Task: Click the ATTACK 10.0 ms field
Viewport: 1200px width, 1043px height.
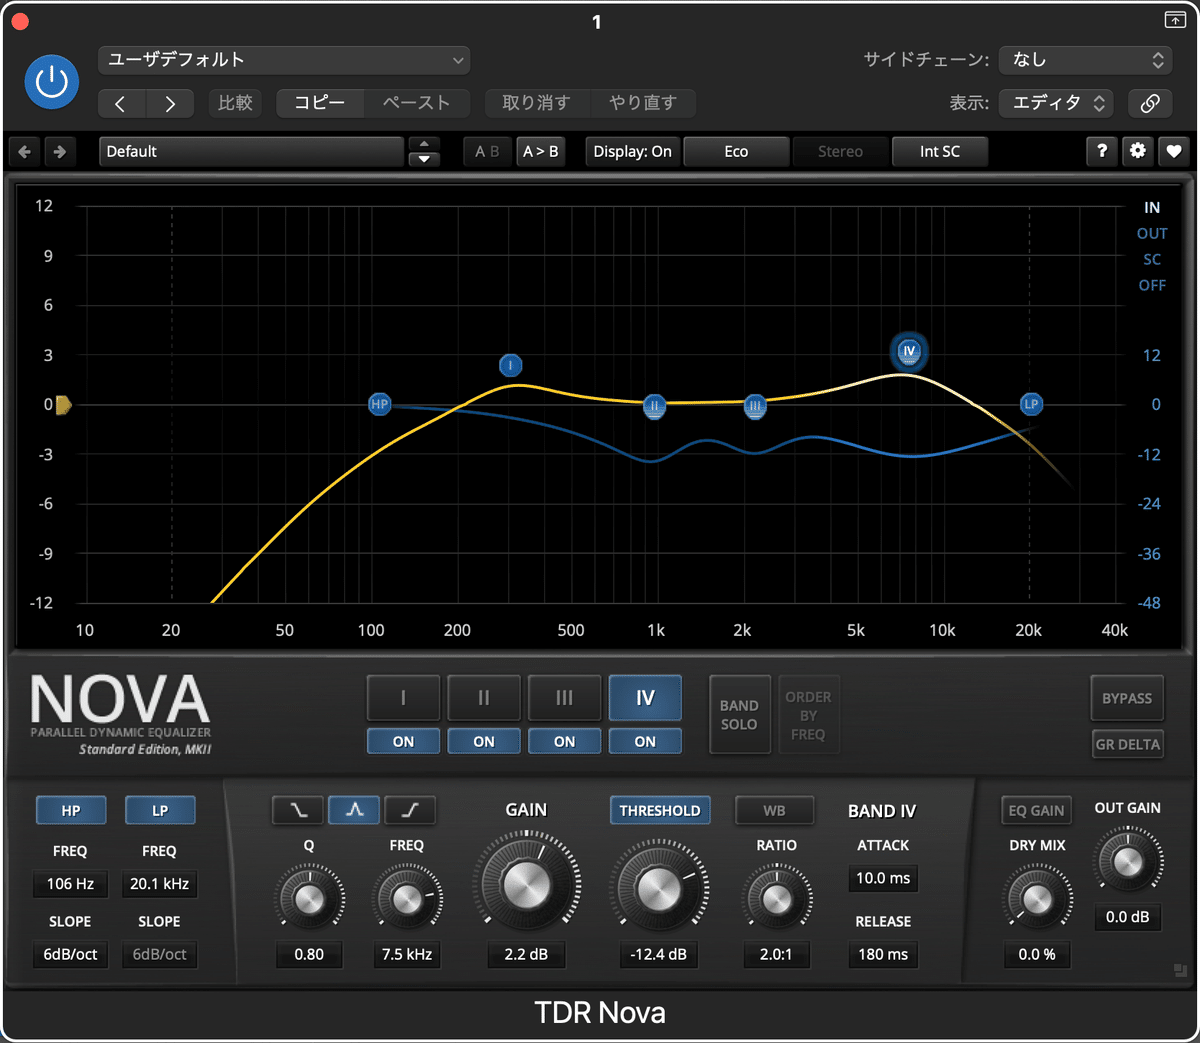Action: 883,878
